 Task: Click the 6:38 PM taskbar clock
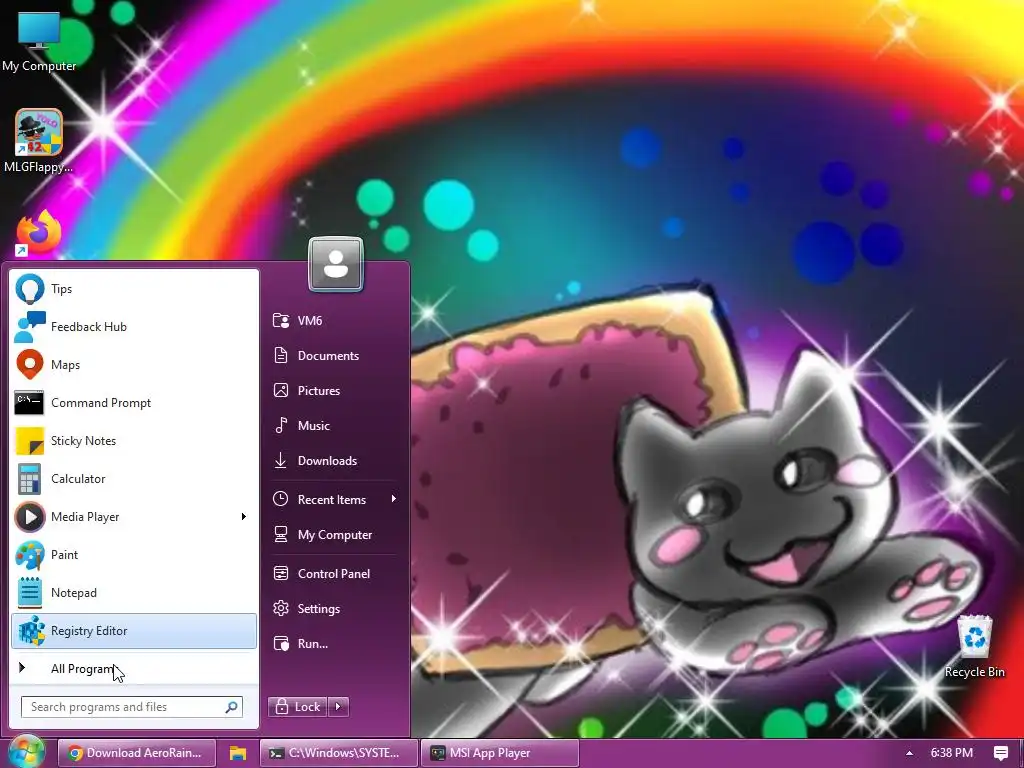[952, 753]
